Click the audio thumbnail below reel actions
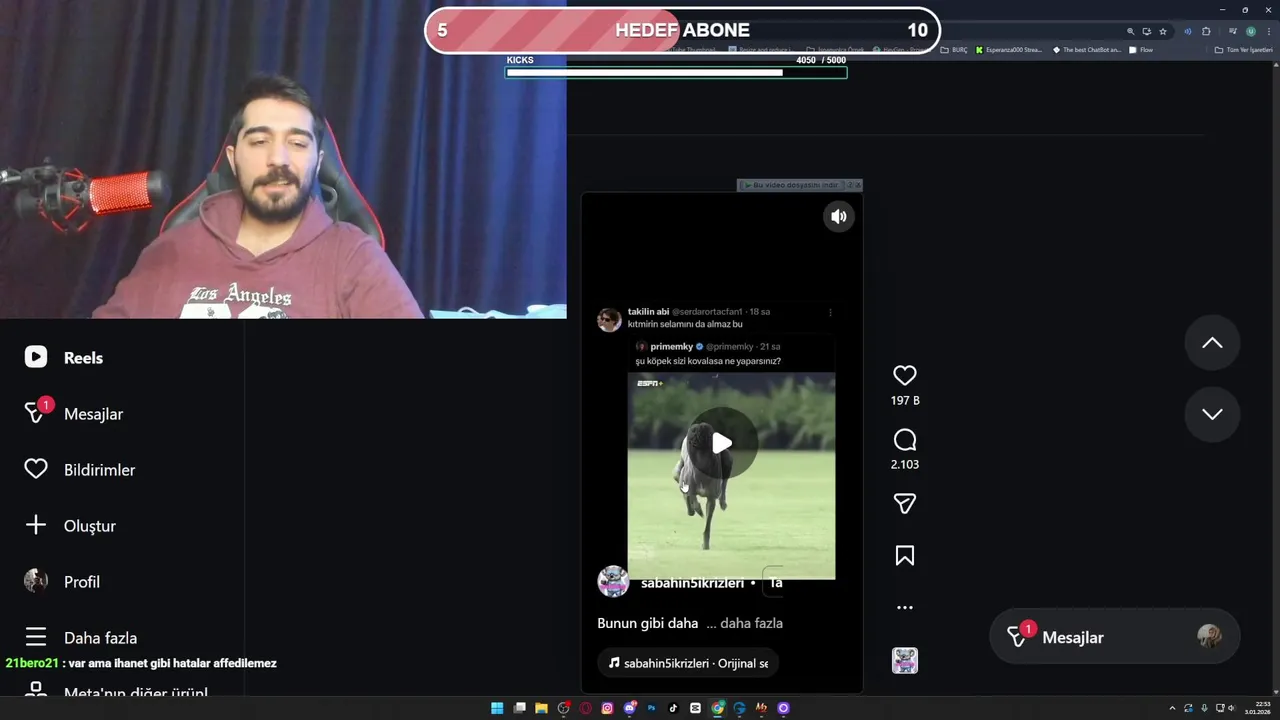The width and height of the screenshot is (1280, 720). [x=905, y=661]
